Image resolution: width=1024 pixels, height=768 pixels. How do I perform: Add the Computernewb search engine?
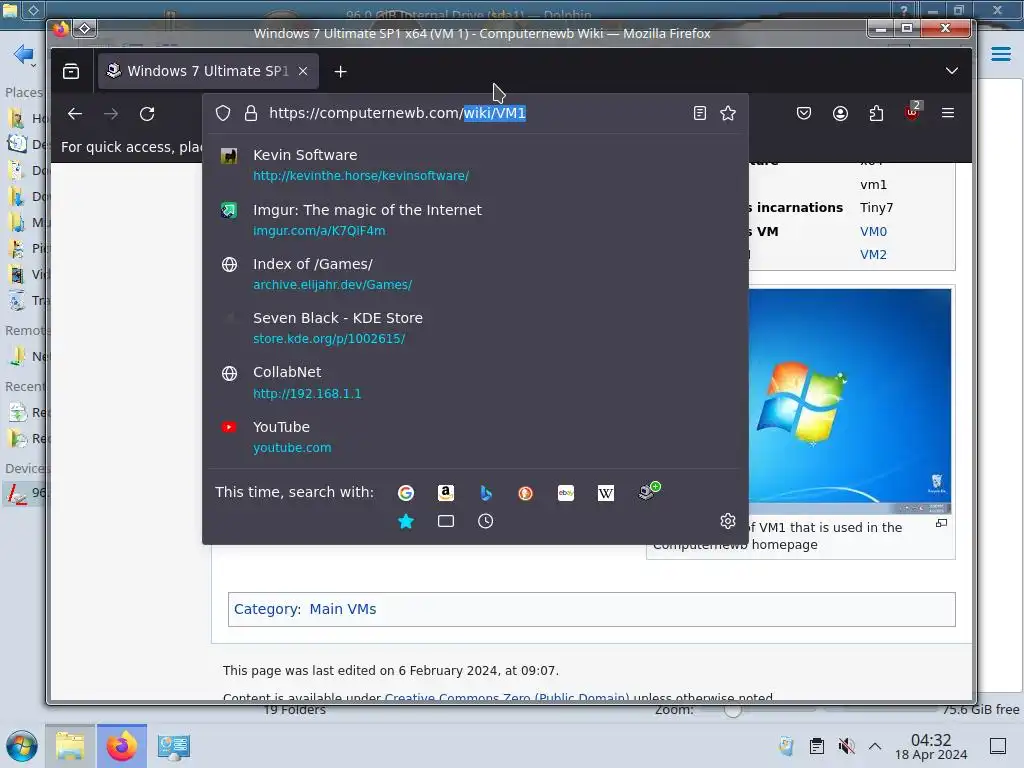point(649,491)
